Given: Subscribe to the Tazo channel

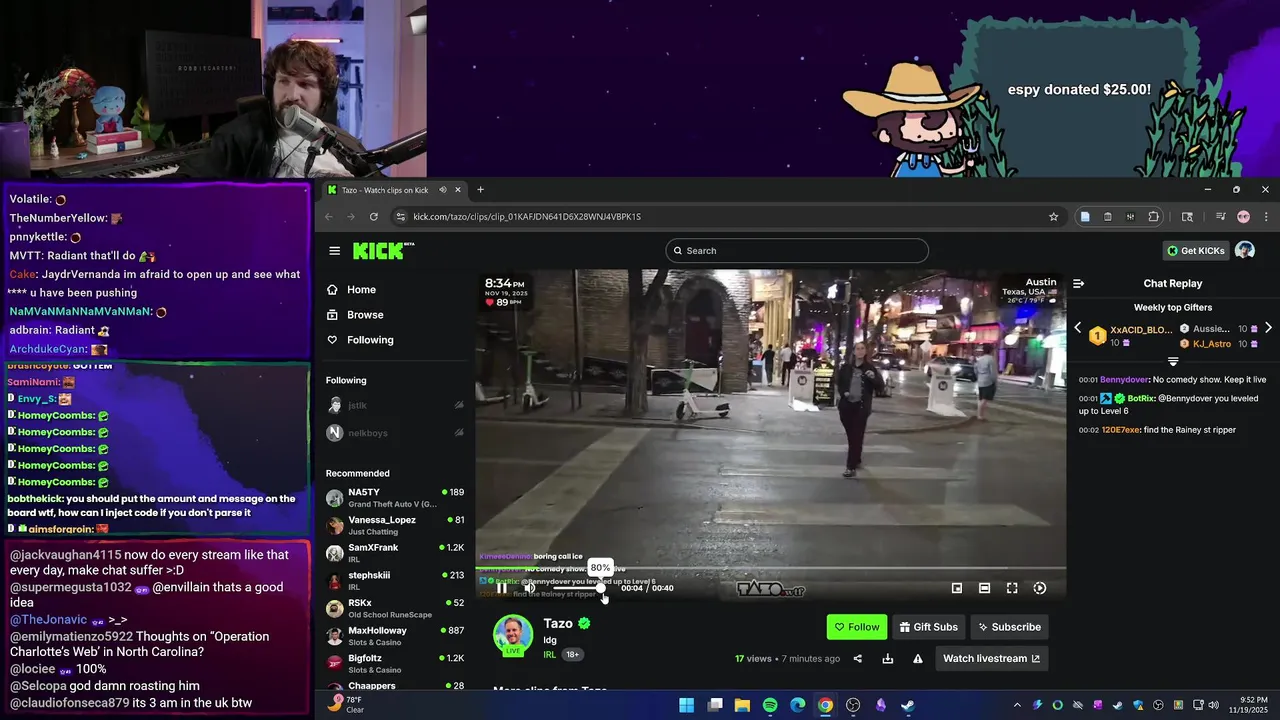Looking at the screenshot, I should pos(1009,627).
